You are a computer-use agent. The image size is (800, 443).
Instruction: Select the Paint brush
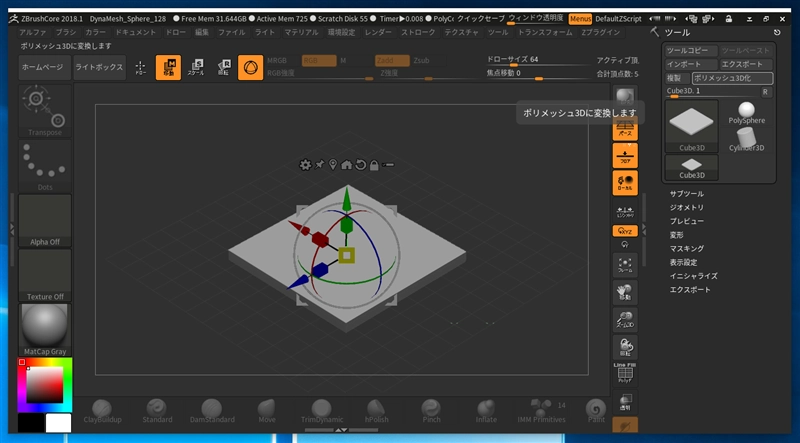pyautogui.click(x=595, y=411)
